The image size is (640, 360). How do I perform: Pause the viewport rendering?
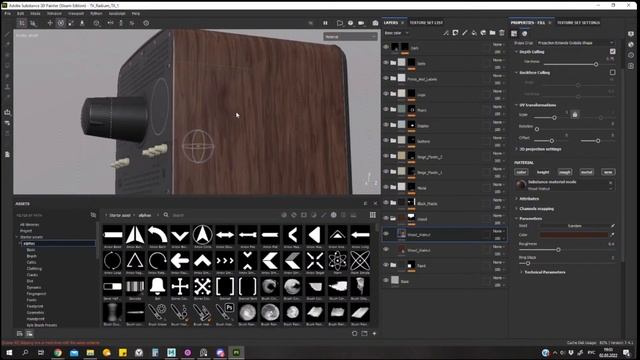pos(325,23)
